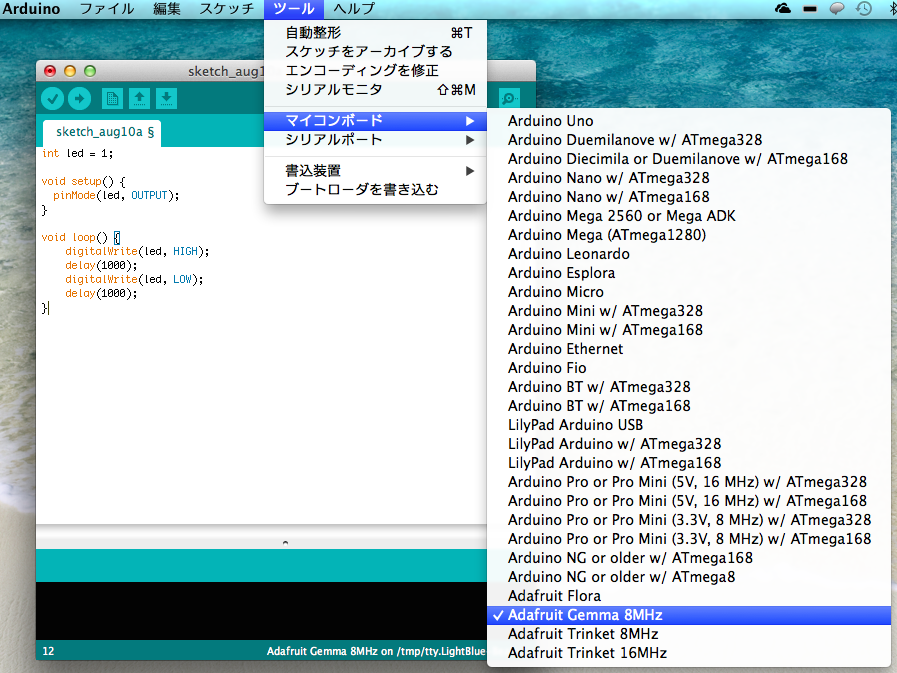Image resolution: width=897 pixels, height=673 pixels.
Task: Pick Arduino Ethernet board
Action: (x=689, y=349)
